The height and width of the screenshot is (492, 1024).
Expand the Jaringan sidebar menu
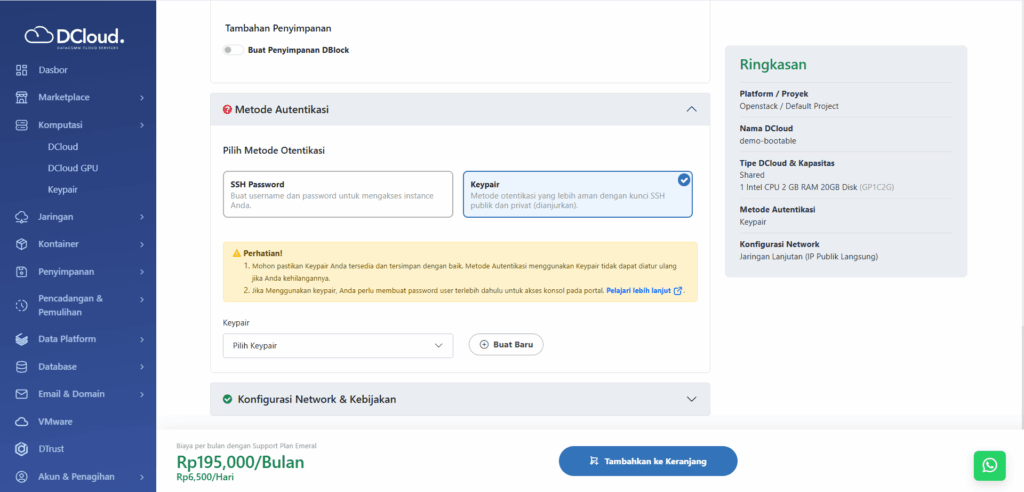click(142, 217)
